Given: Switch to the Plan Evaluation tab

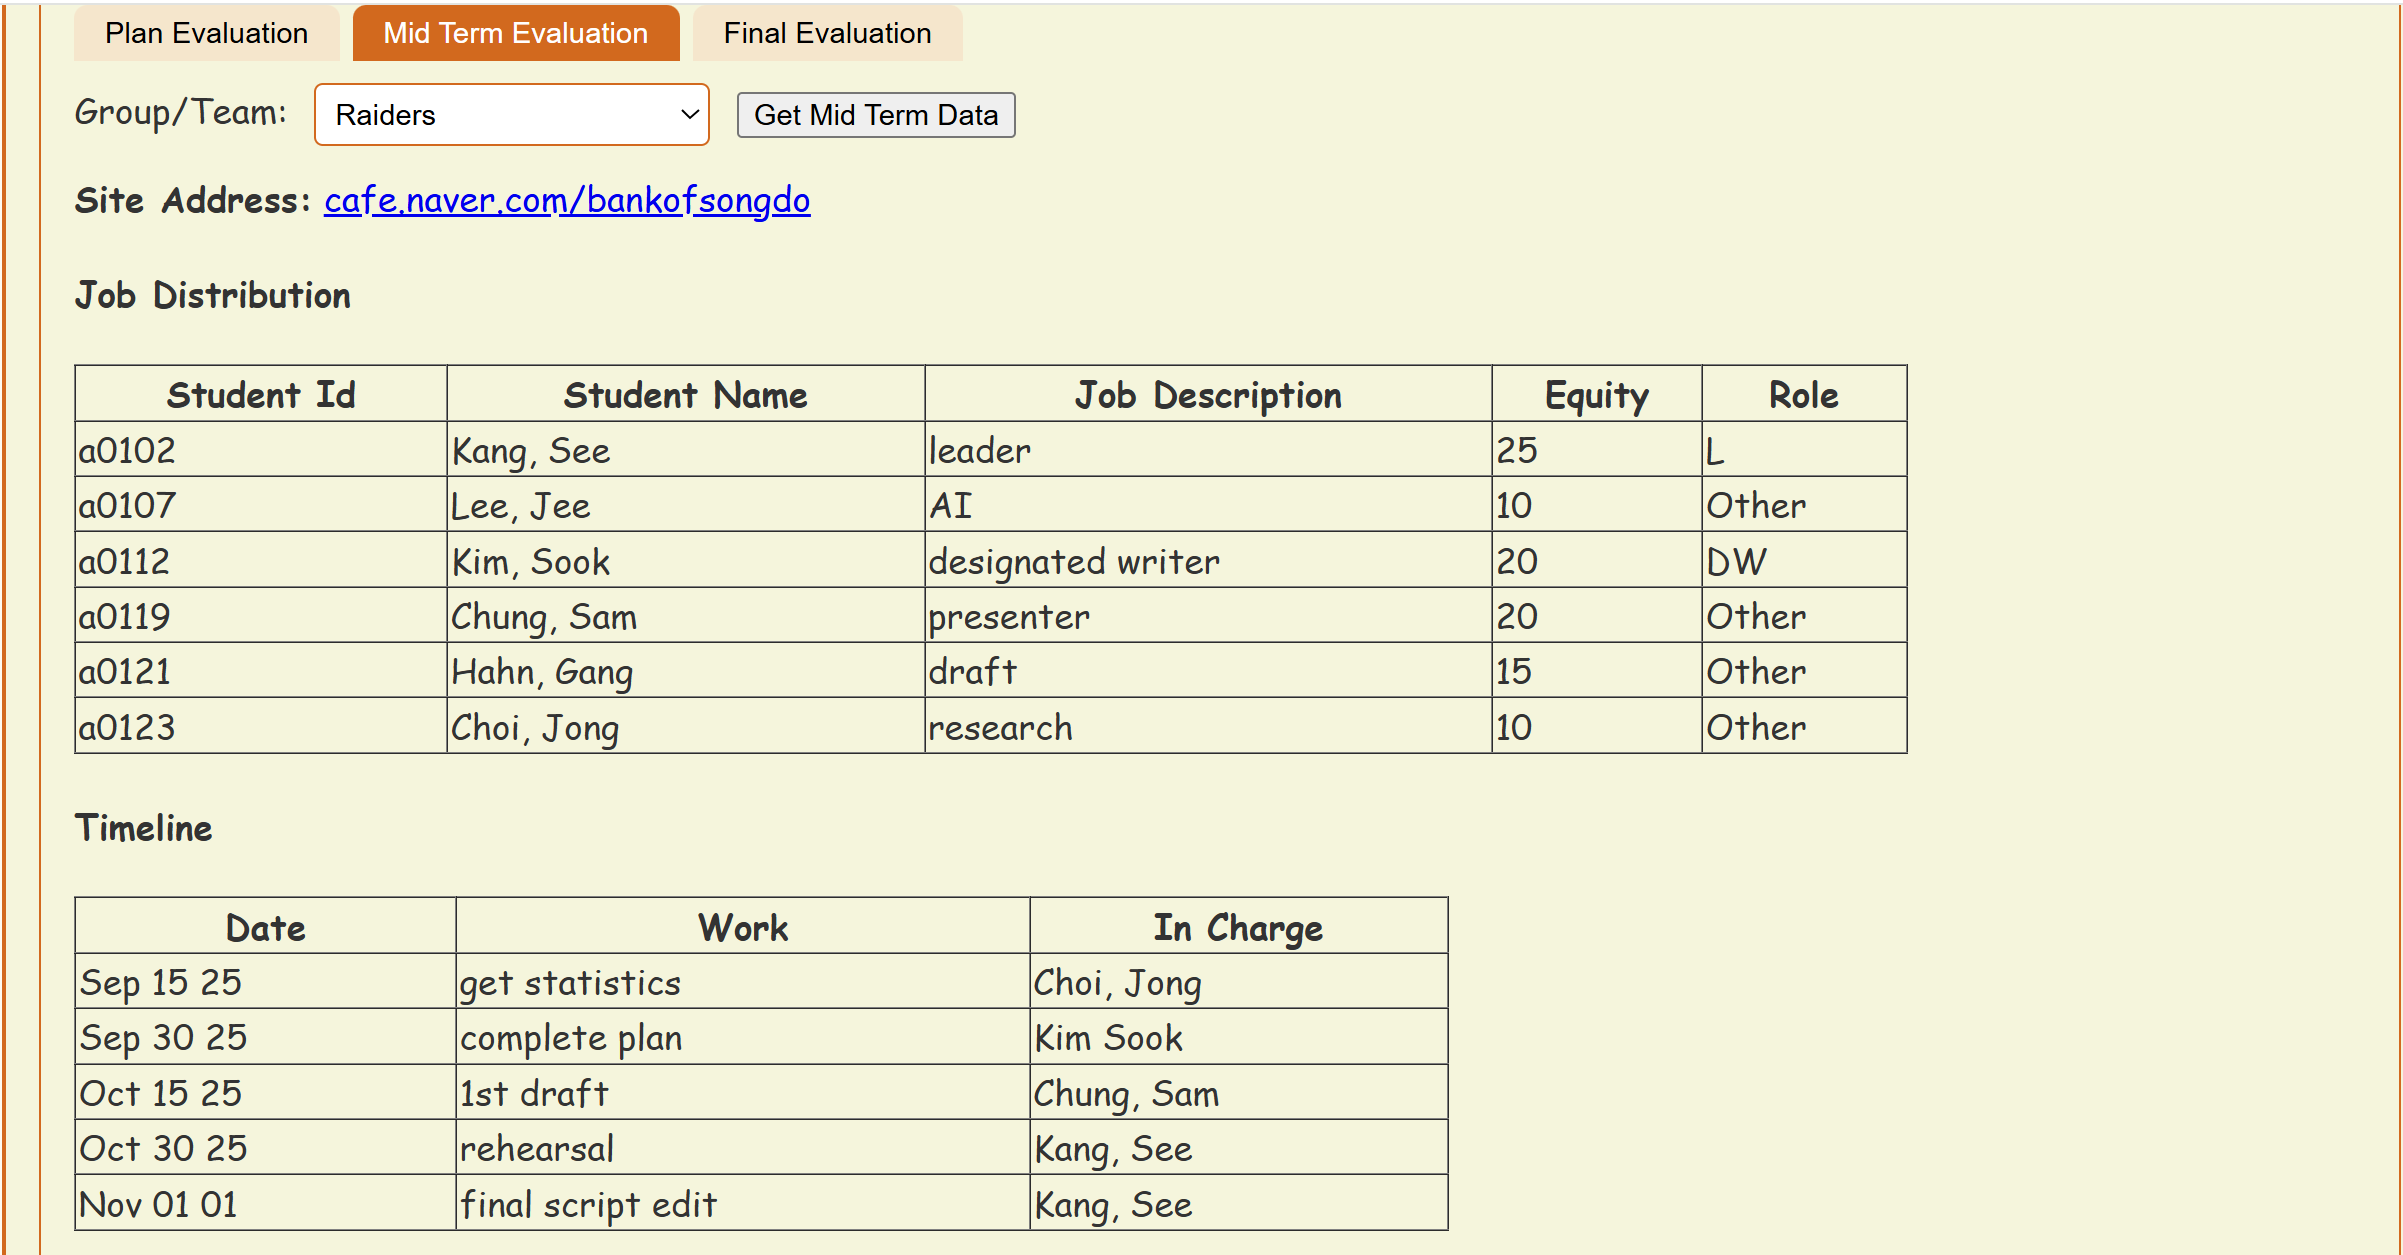Looking at the screenshot, I should (206, 33).
